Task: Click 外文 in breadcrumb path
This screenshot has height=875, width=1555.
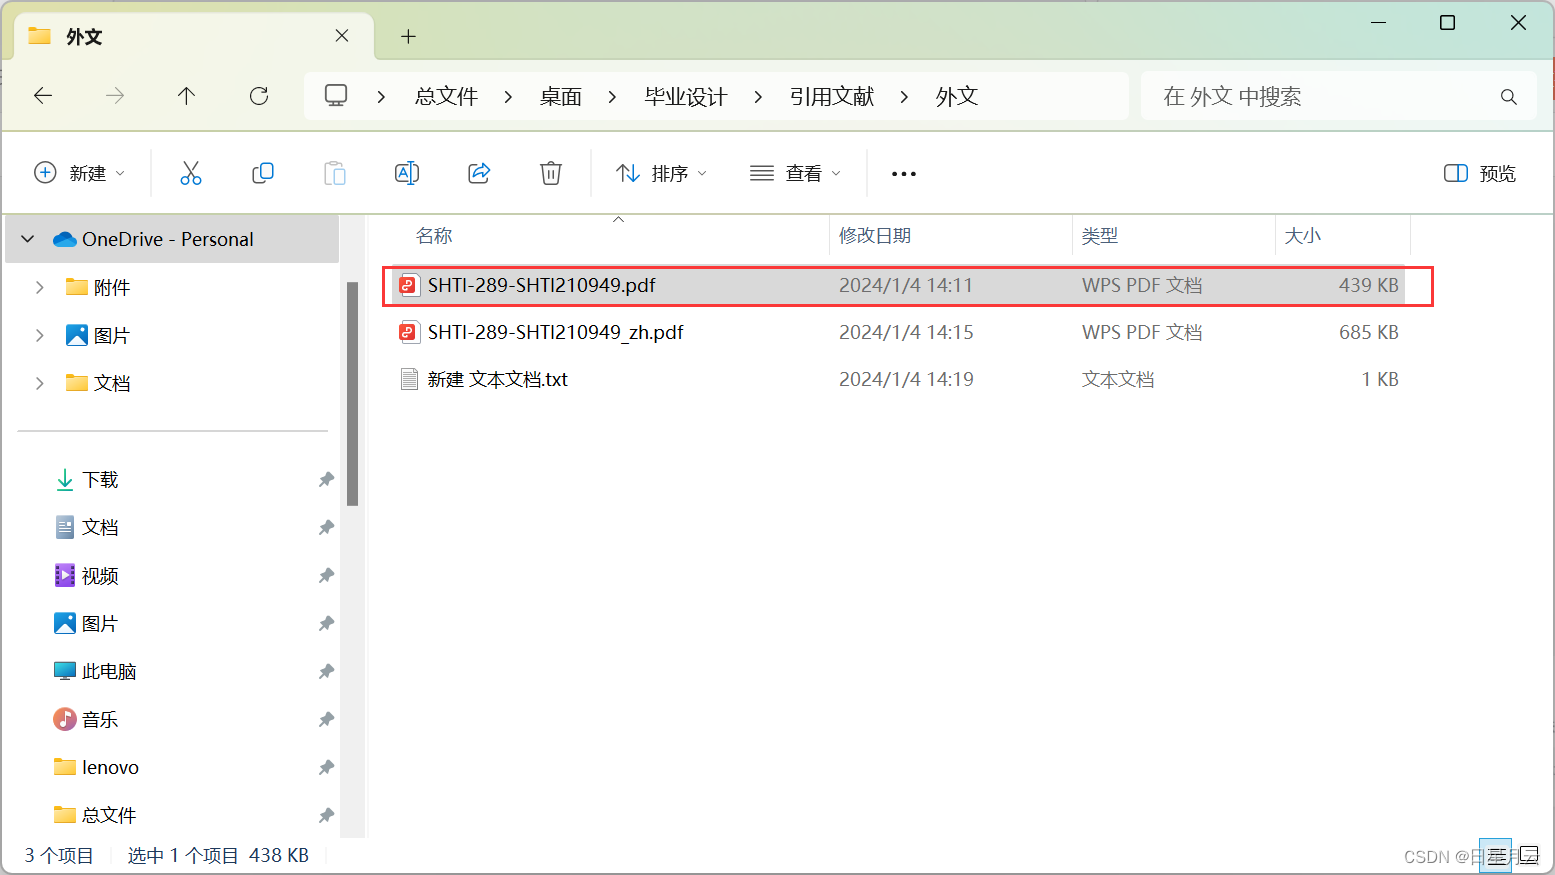Action: click(x=957, y=96)
